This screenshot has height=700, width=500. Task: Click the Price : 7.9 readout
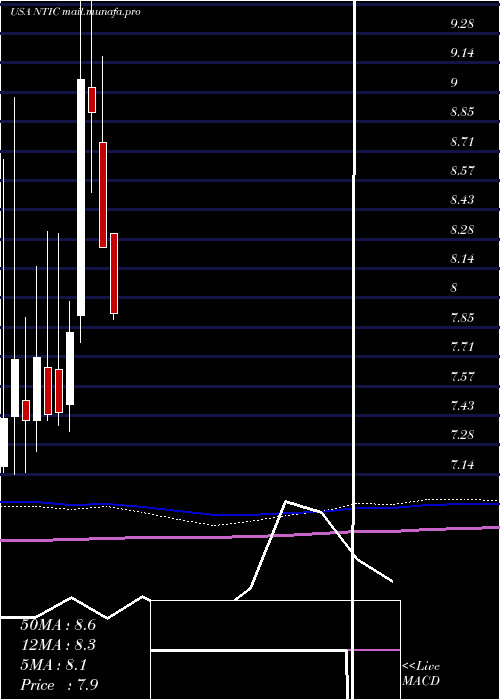pyautogui.click(x=59, y=685)
